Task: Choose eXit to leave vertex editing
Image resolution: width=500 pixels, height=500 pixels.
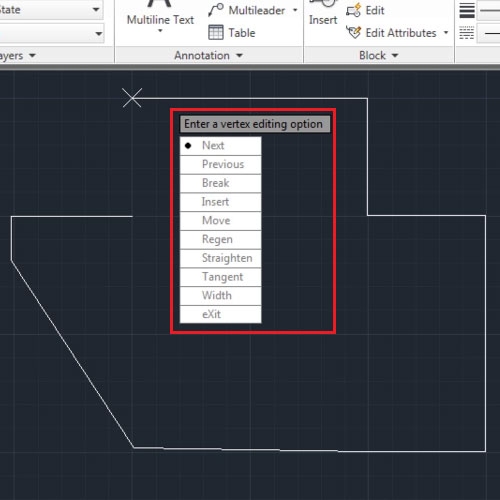Action: pyautogui.click(x=220, y=314)
